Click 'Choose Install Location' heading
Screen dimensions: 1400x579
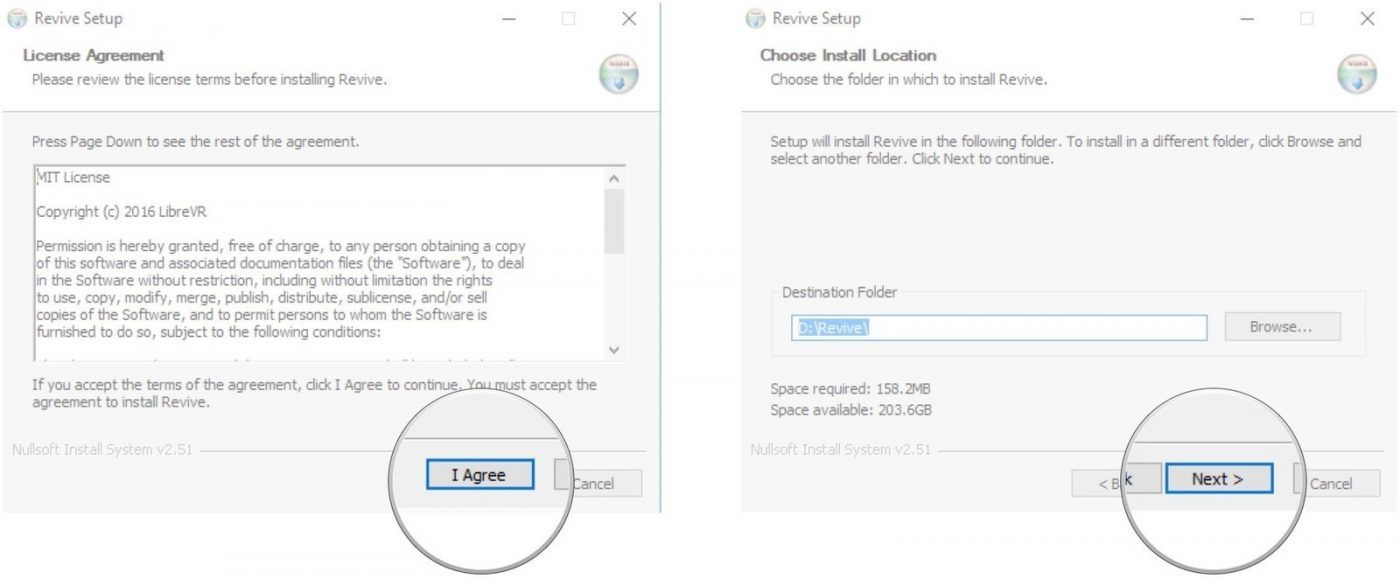point(848,55)
